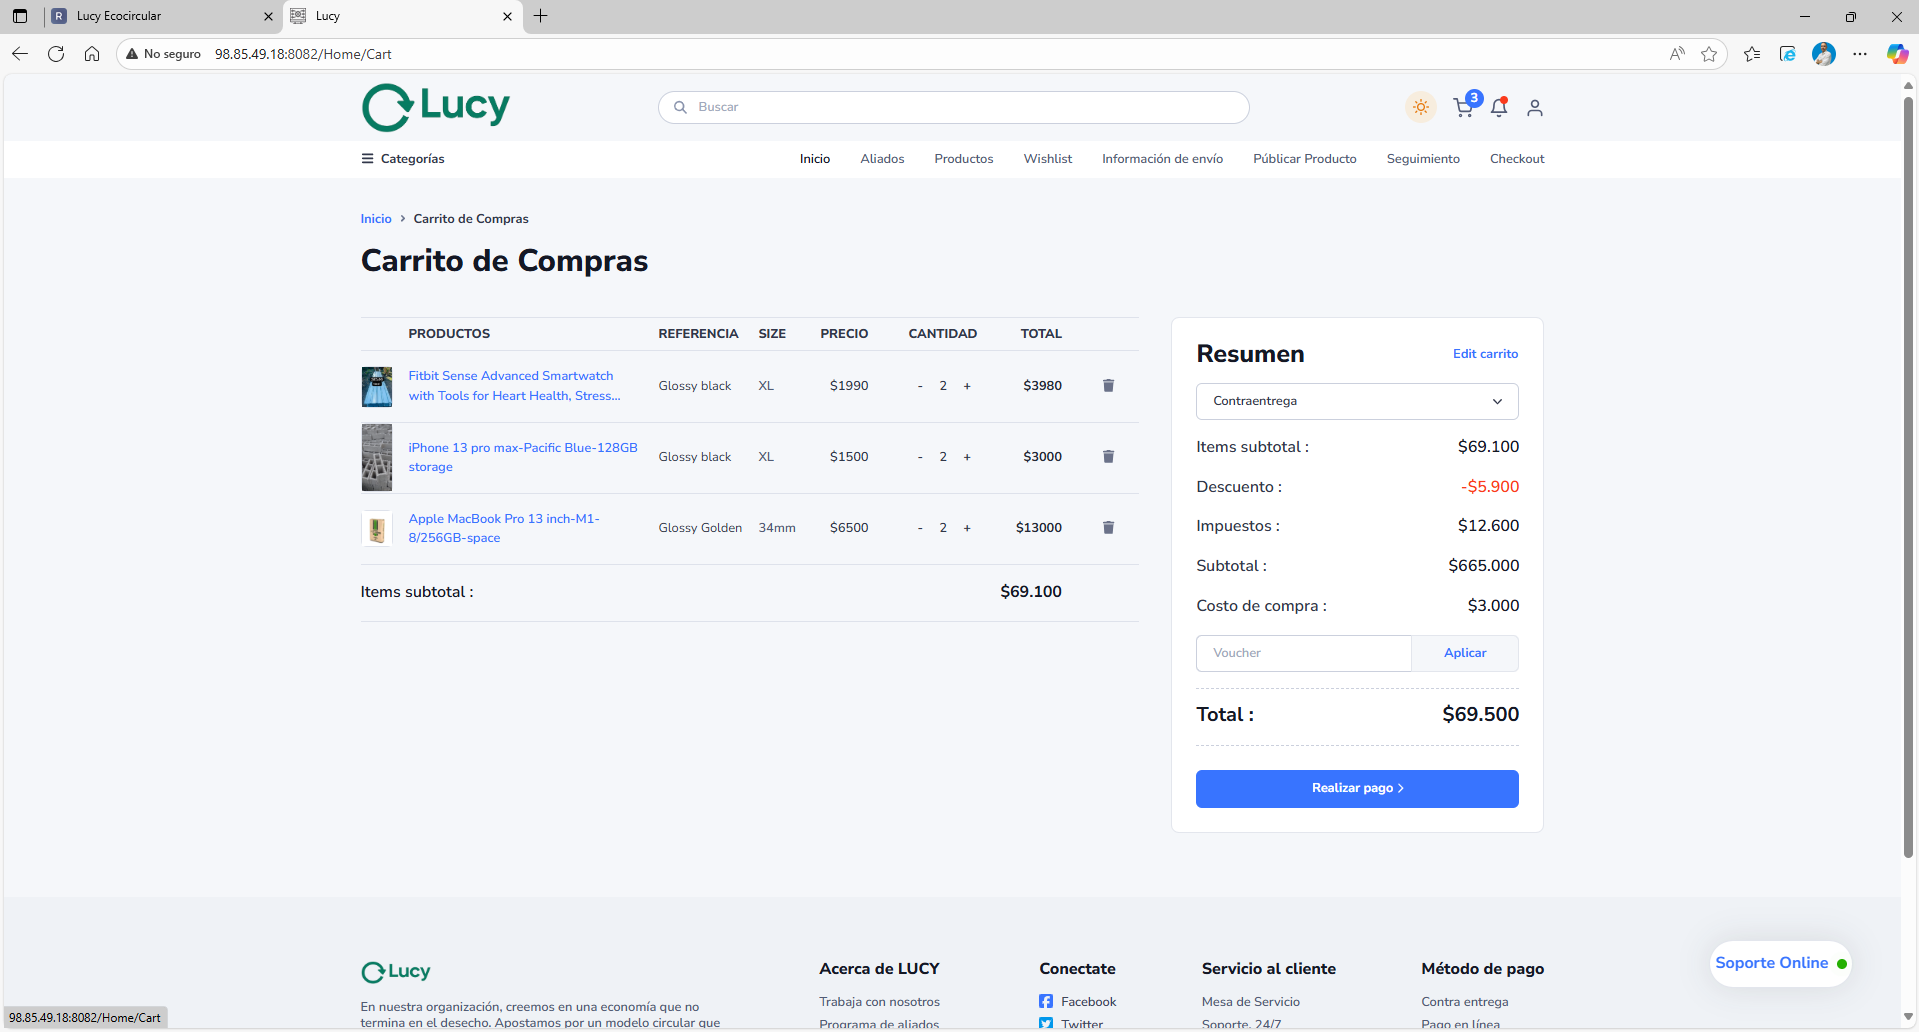Expand the Contraentrega payment dropdown
This screenshot has width=1919, height=1032.
tap(1357, 401)
